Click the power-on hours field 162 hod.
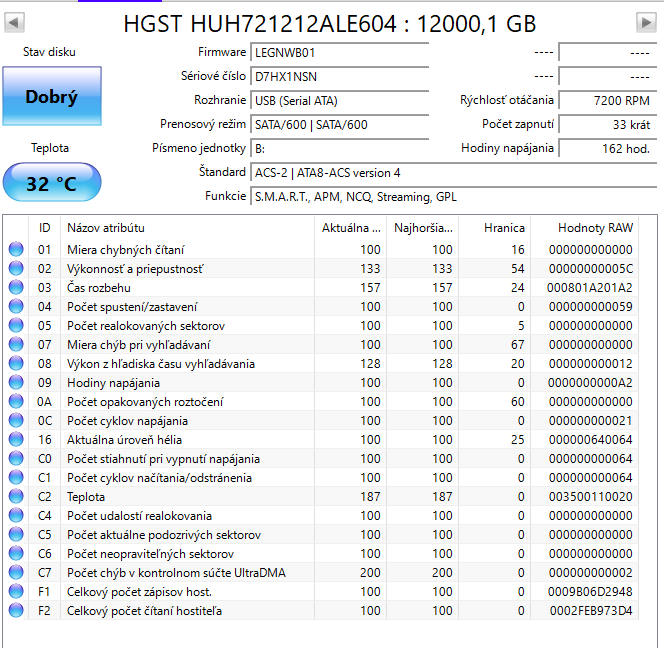This screenshot has height=648, width=664. click(x=608, y=149)
